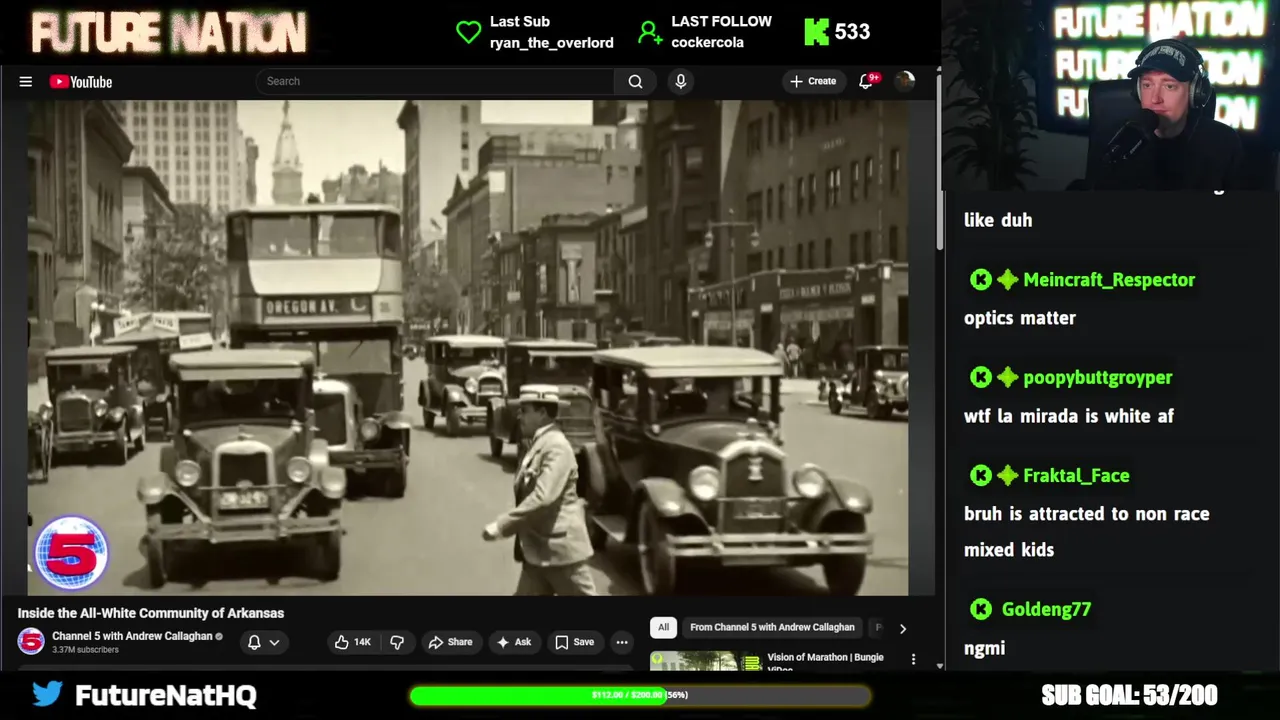Click the FUTURE NATION overlay logo
This screenshot has width=1280, height=720.
coord(168,32)
